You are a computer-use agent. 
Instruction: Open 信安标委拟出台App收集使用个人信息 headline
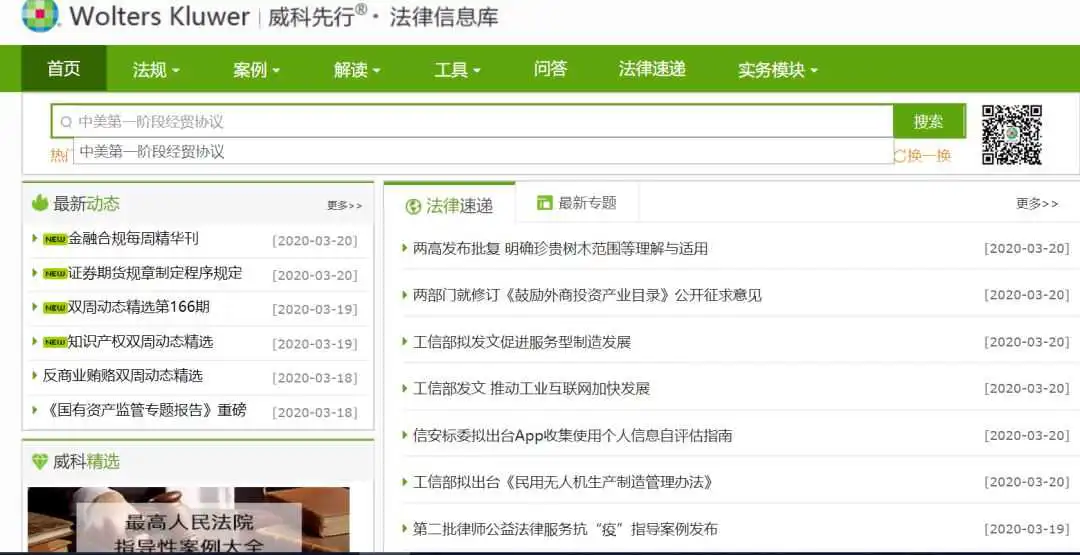[x=572, y=435]
